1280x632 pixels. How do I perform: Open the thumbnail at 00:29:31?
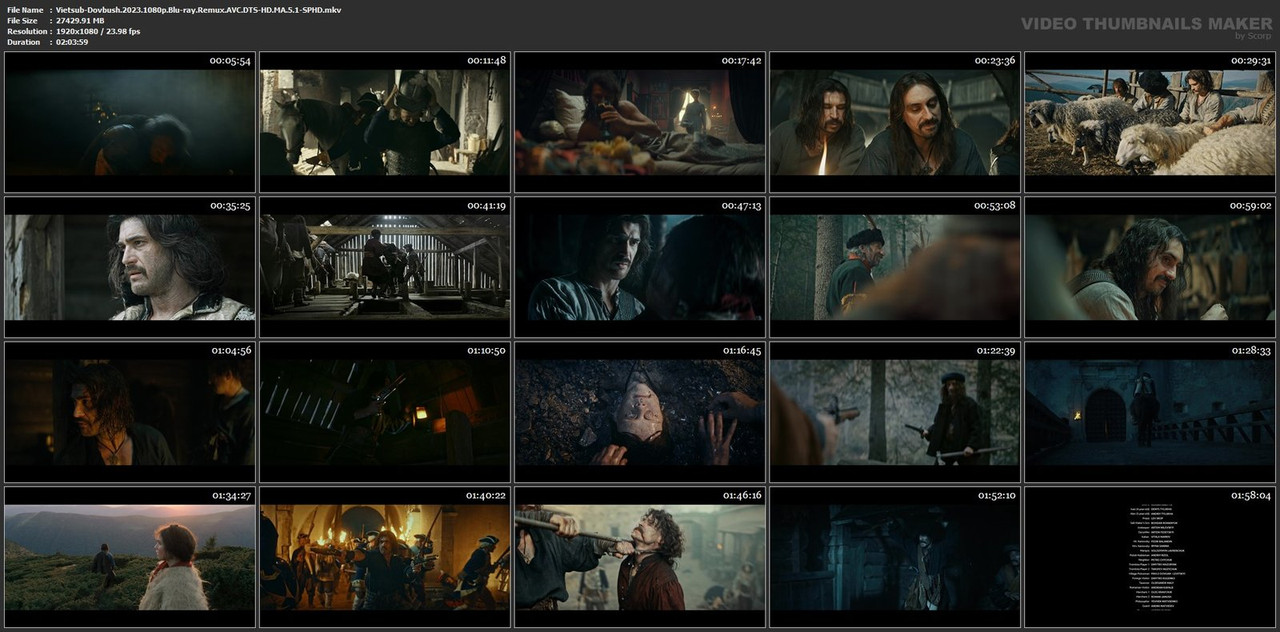click(x=1150, y=123)
